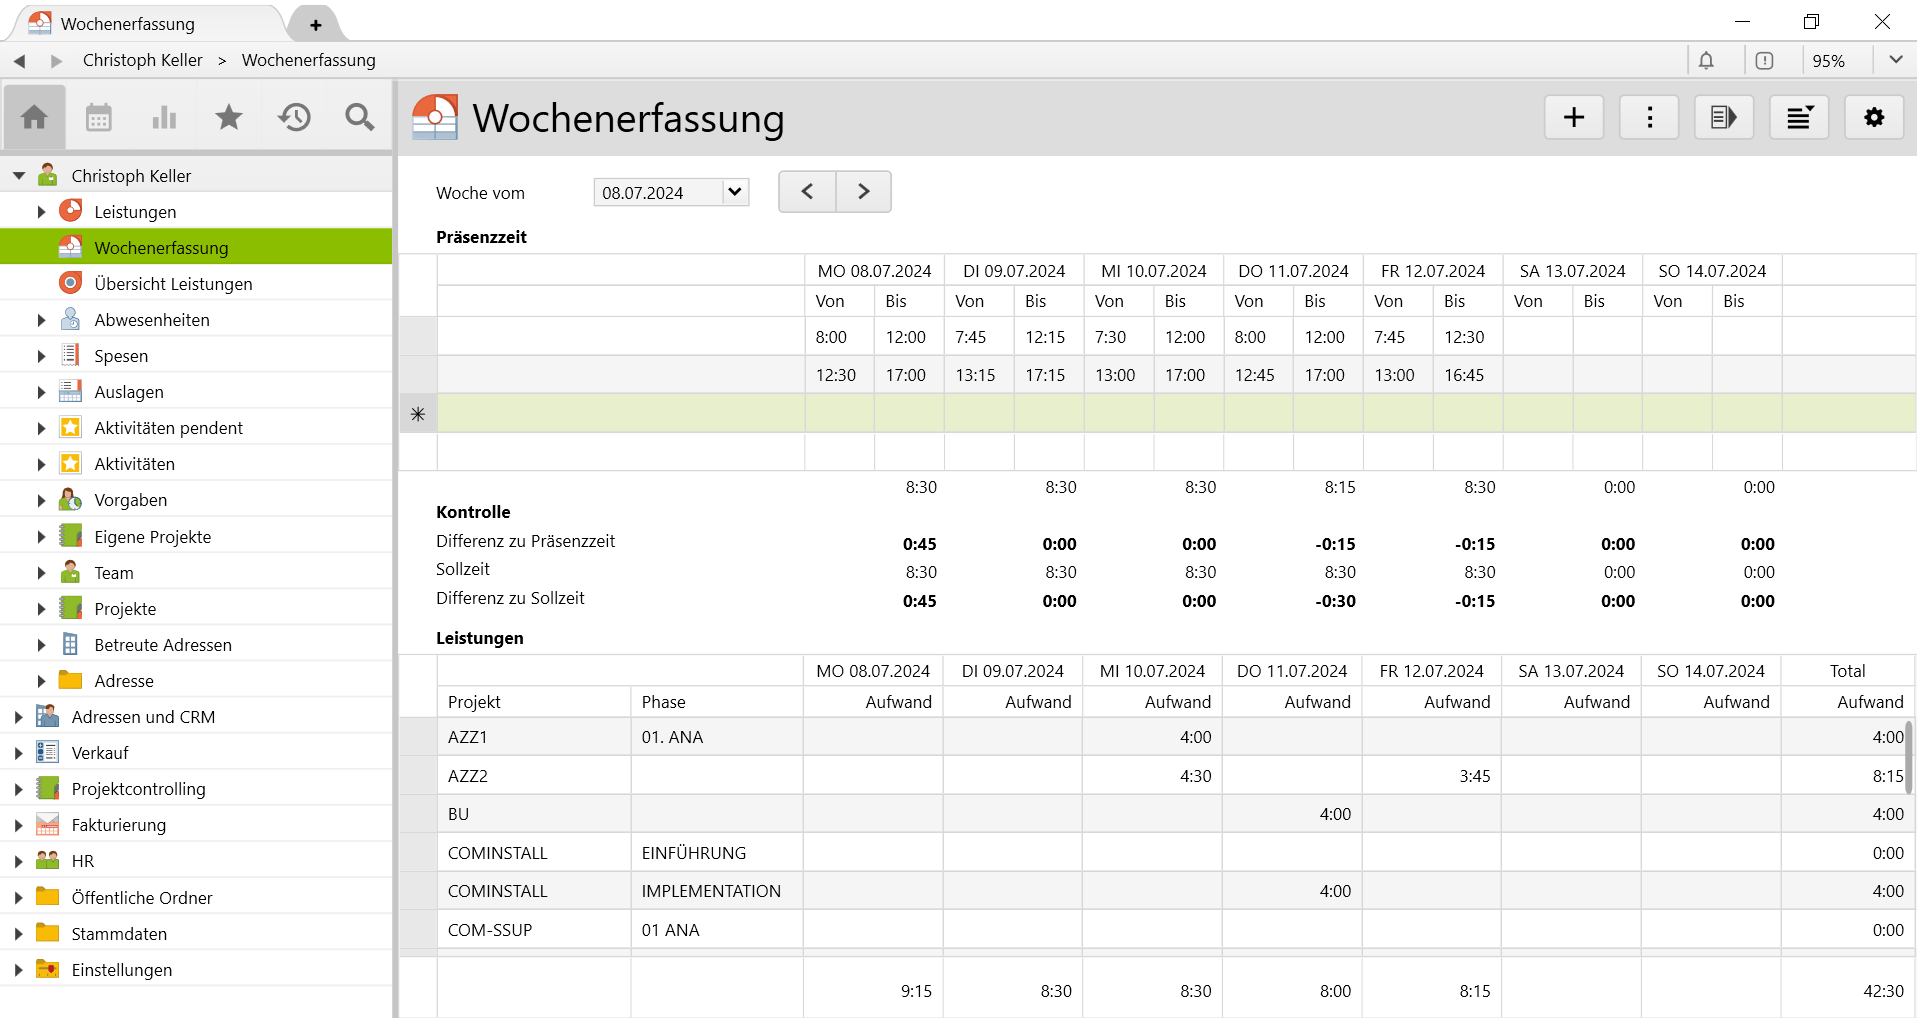
Task: Expand the Projektcontrolling tree node
Action: [18, 789]
